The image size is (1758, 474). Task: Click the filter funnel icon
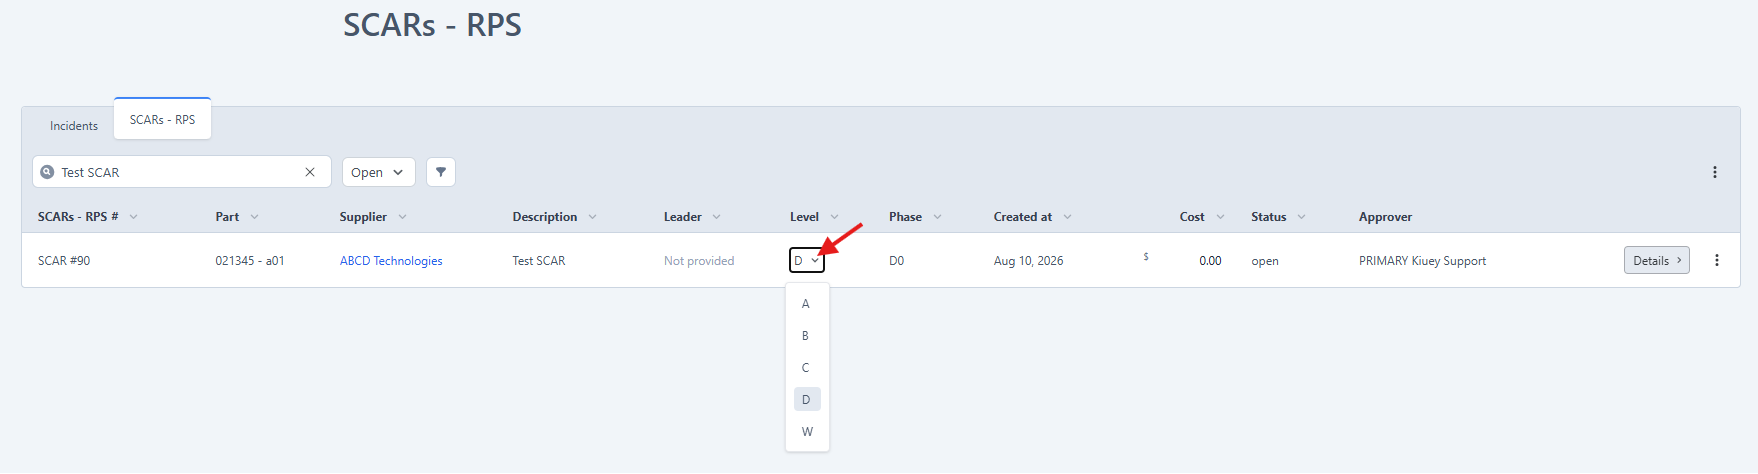click(441, 172)
